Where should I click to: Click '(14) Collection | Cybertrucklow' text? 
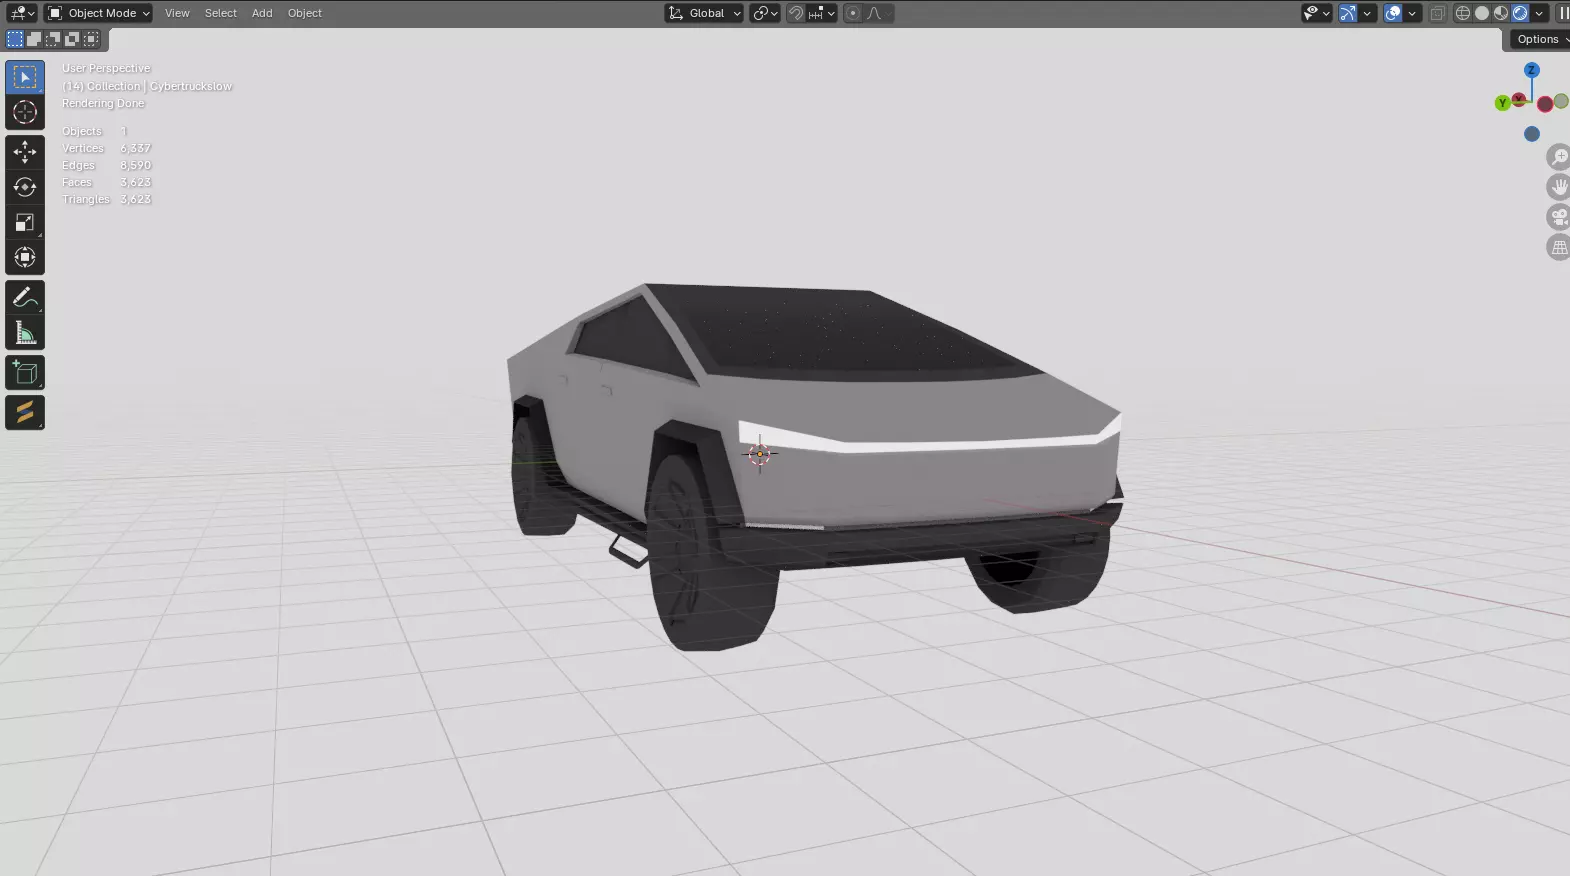147,86
